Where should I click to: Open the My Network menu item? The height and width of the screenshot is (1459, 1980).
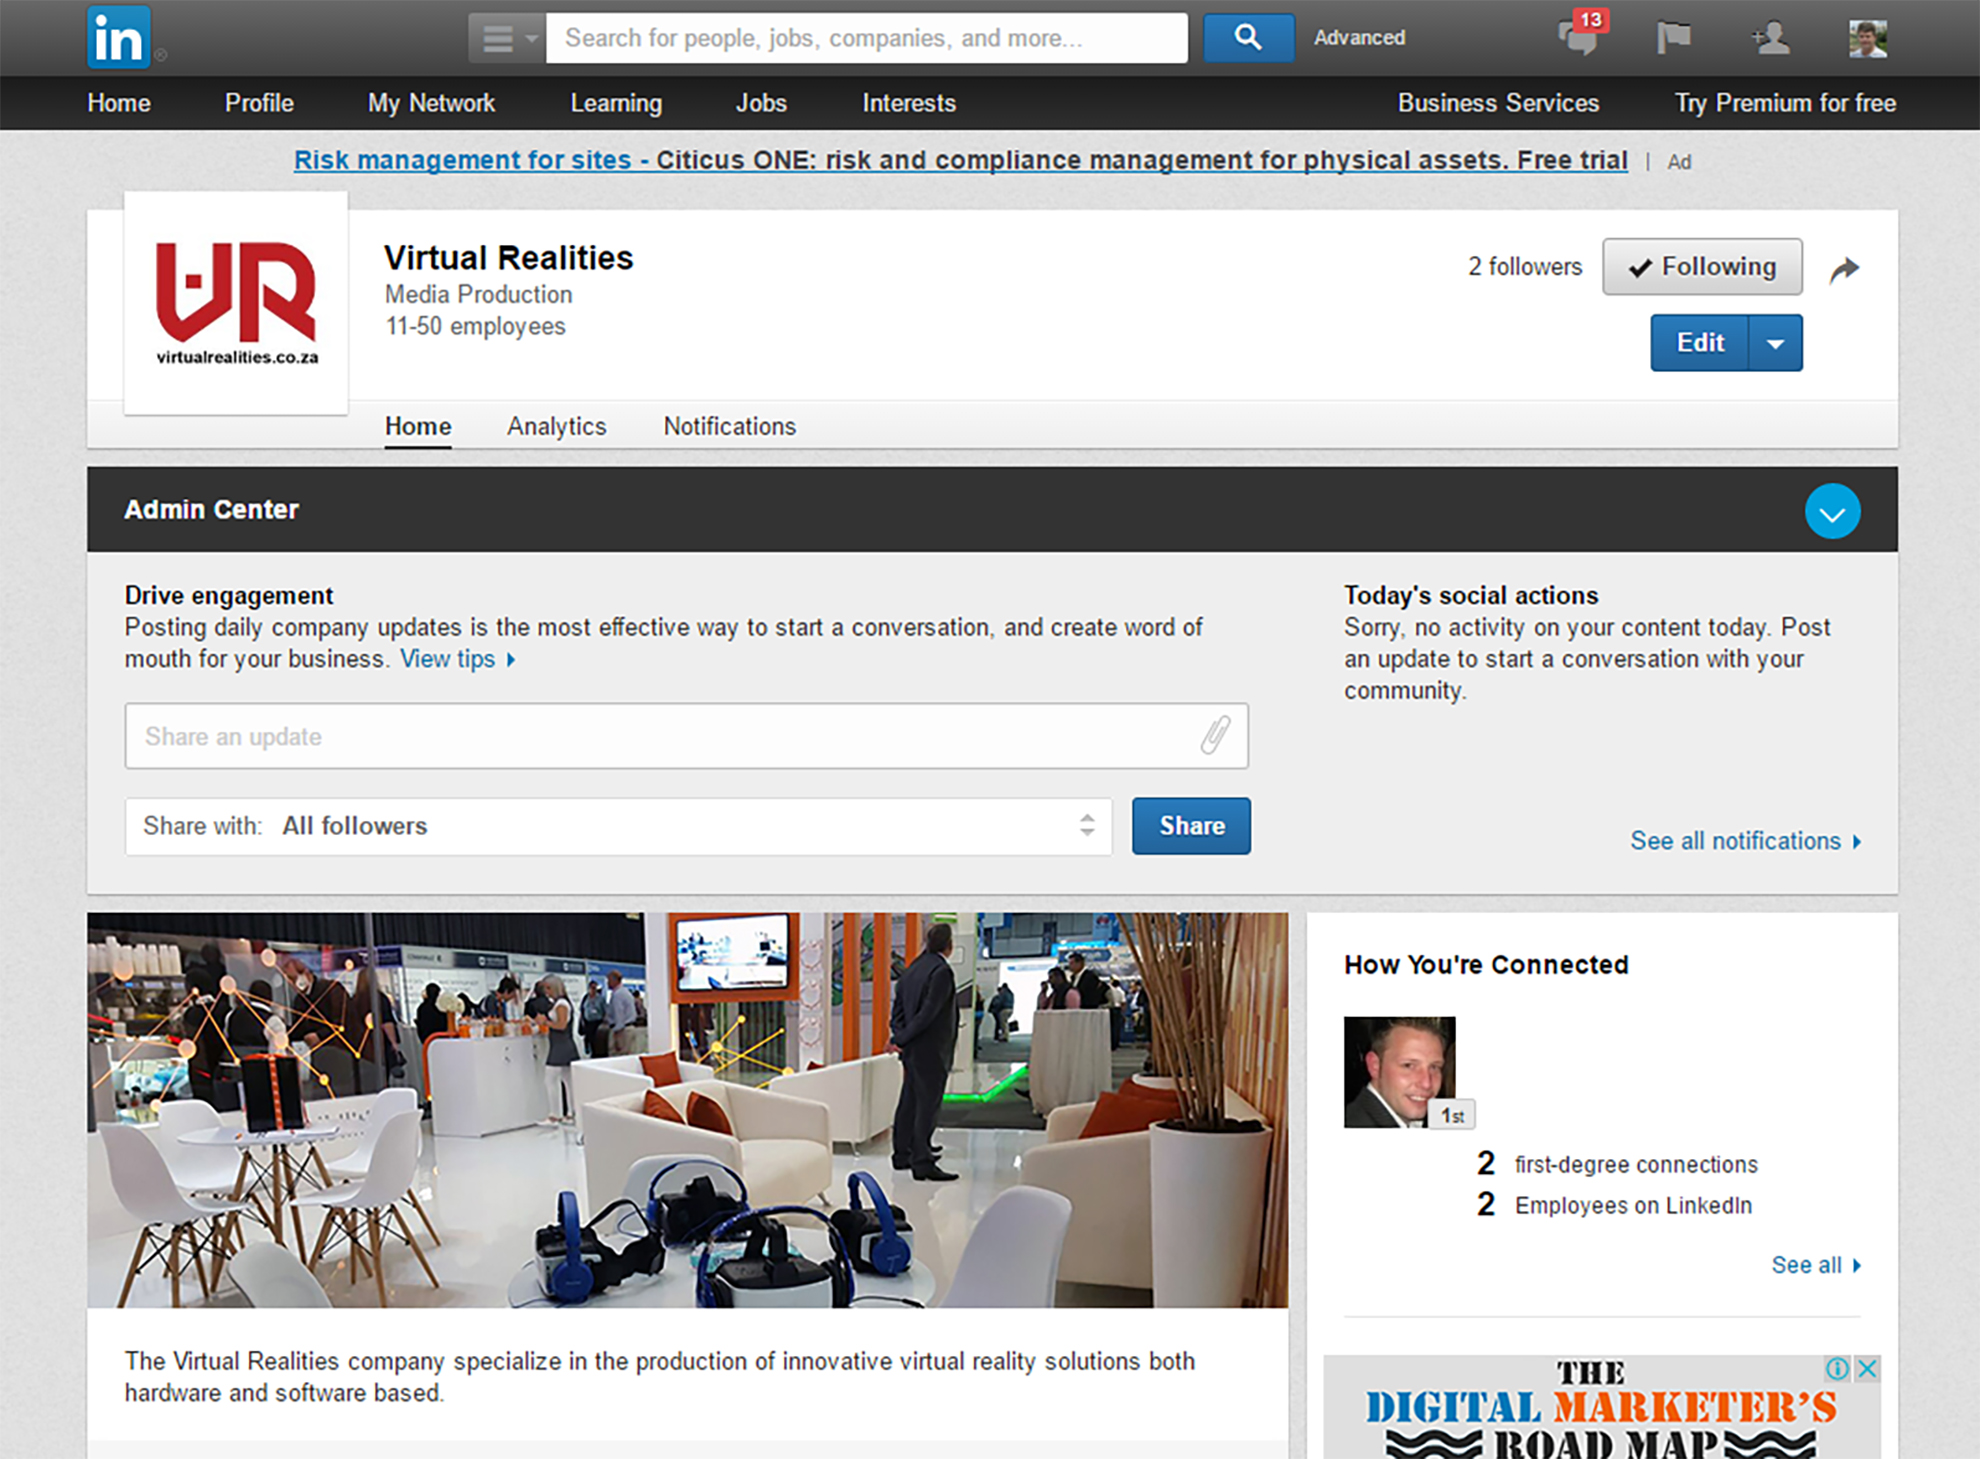click(x=431, y=103)
